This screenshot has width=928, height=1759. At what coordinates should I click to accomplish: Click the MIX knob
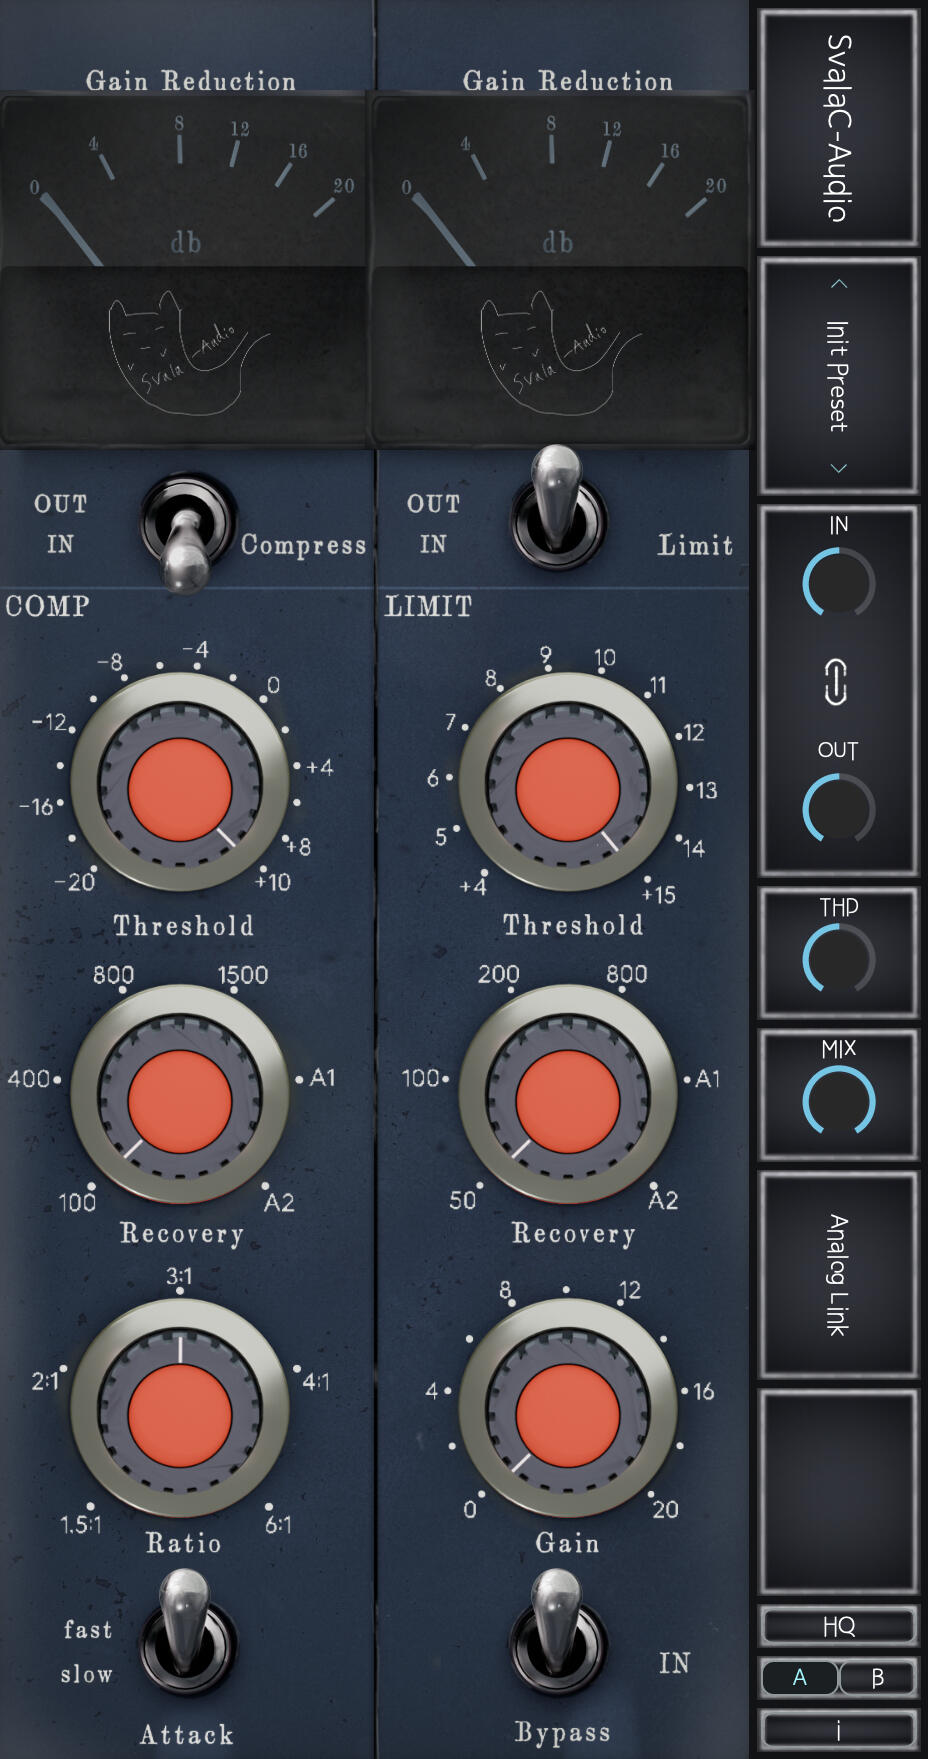click(x=838, y=1100)
